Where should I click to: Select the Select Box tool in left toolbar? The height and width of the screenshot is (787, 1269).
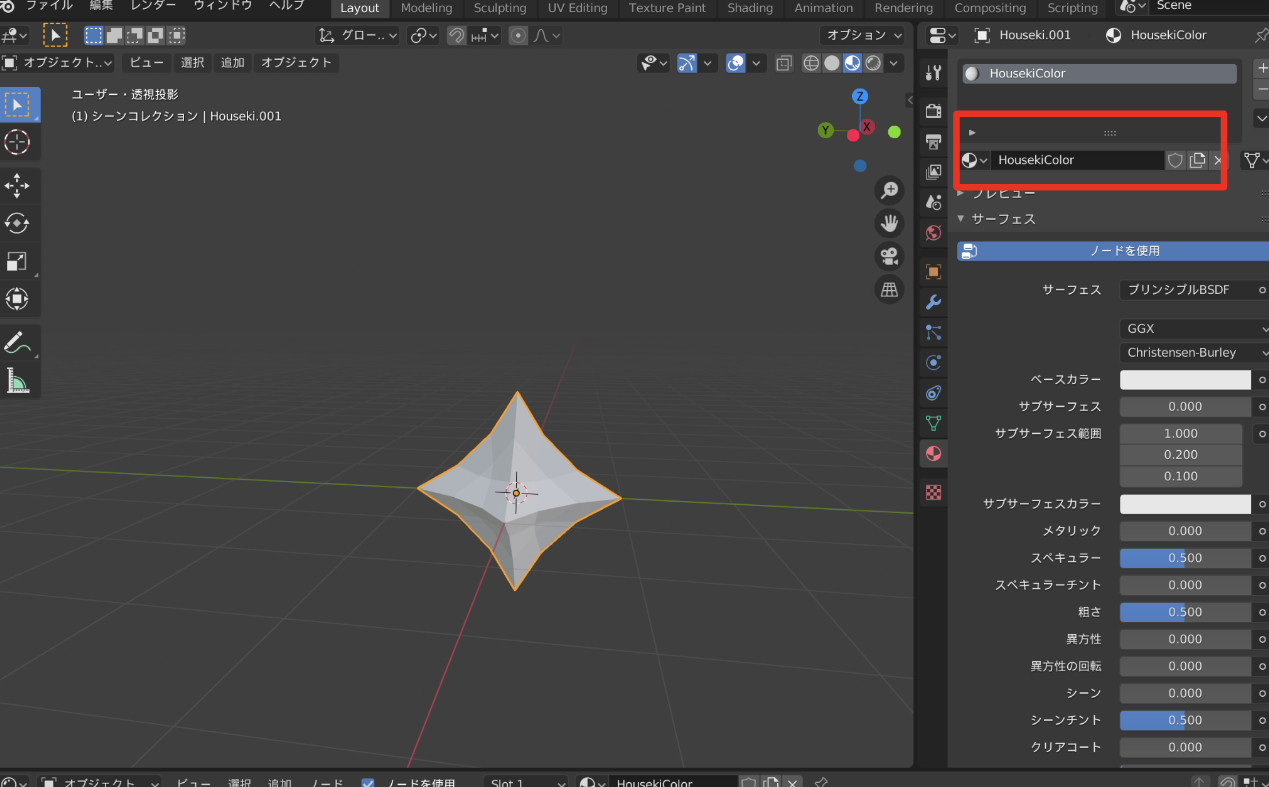pyautogui.click(x=19, y=105)
